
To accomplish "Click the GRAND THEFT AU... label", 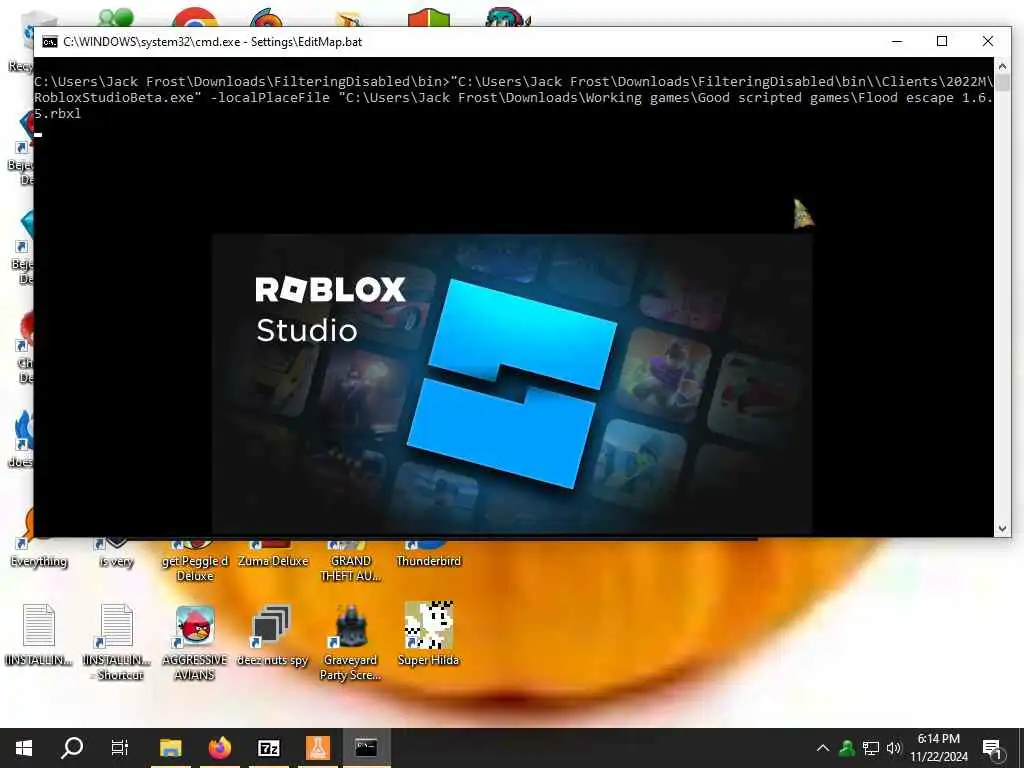I will [x=351, y=569].
